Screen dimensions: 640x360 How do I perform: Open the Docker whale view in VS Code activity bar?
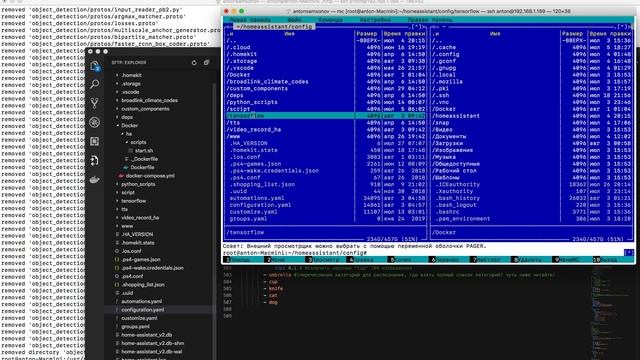[x=94, y=180]
